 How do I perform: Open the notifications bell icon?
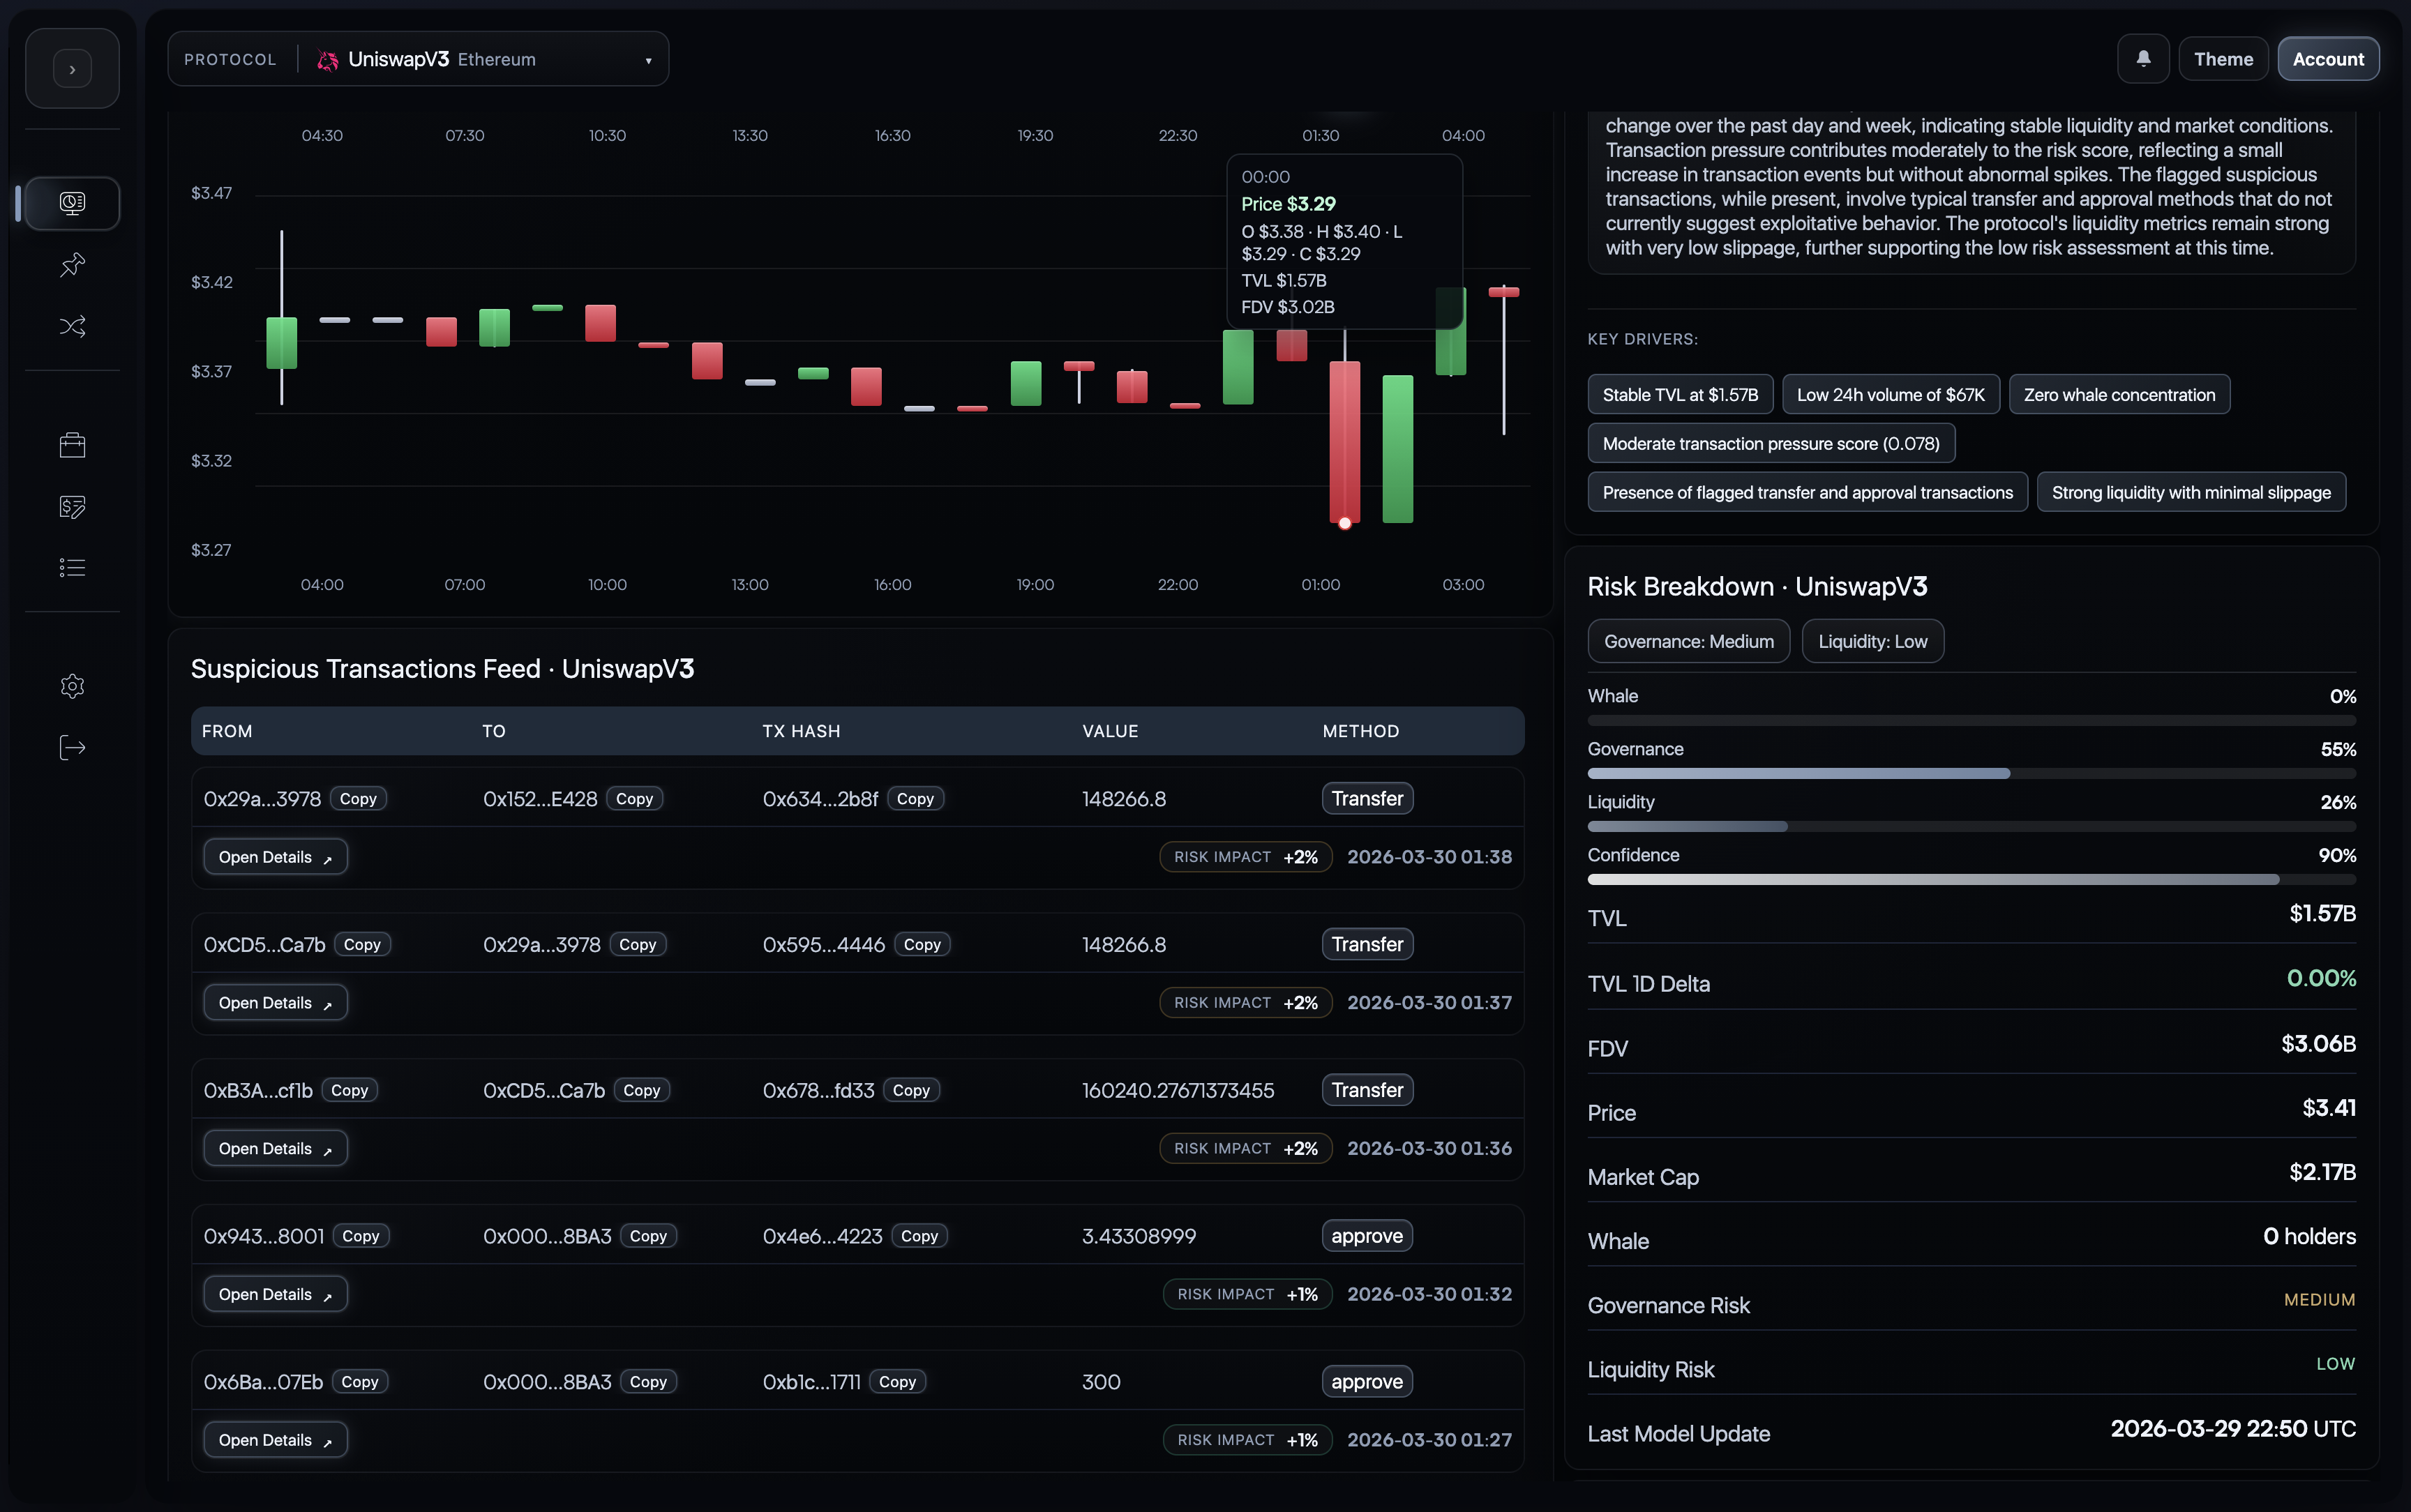(2143, 59)
